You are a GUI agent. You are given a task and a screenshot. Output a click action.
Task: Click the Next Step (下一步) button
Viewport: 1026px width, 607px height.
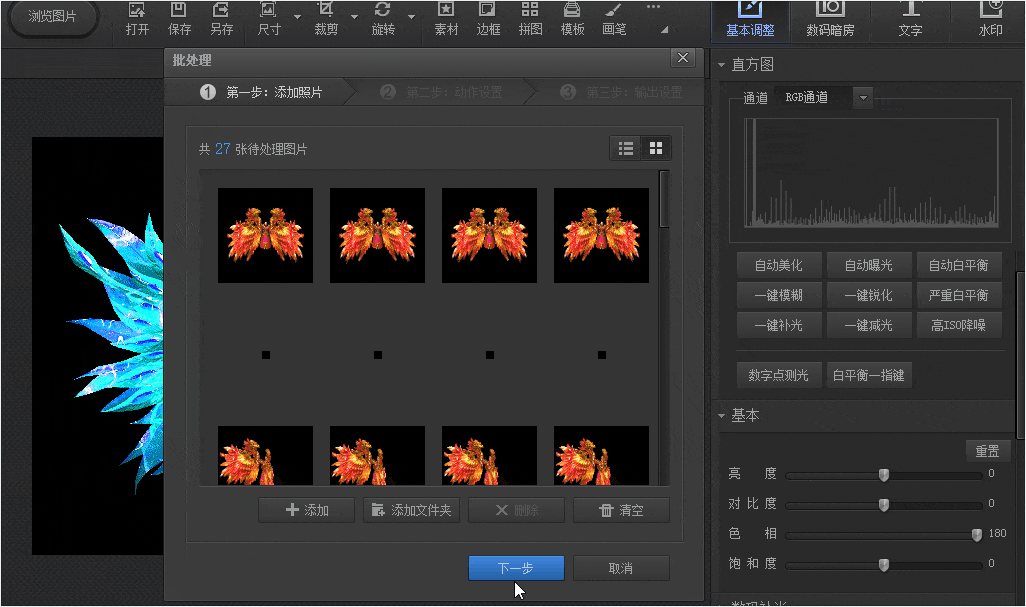[516, 568]
